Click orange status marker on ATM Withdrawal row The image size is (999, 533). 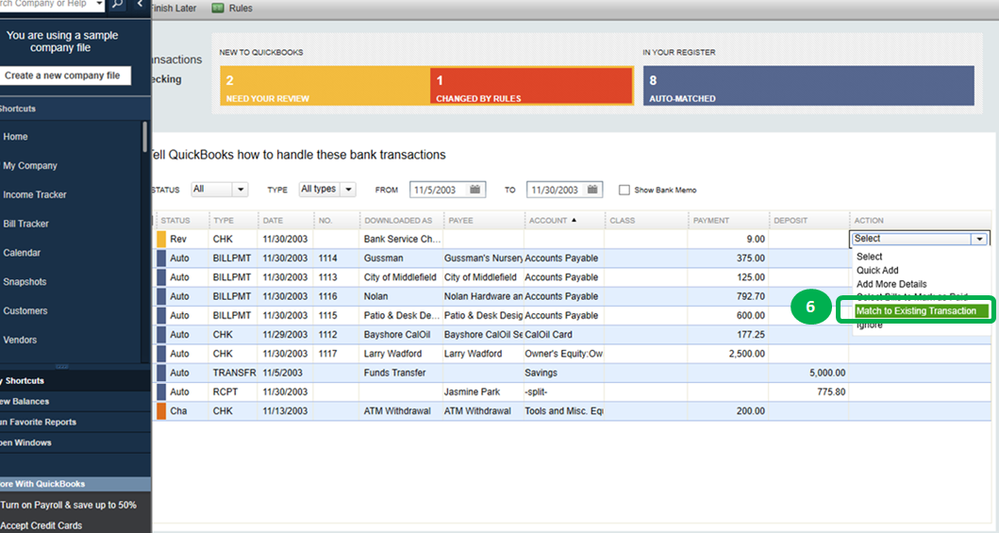[161, 411]
